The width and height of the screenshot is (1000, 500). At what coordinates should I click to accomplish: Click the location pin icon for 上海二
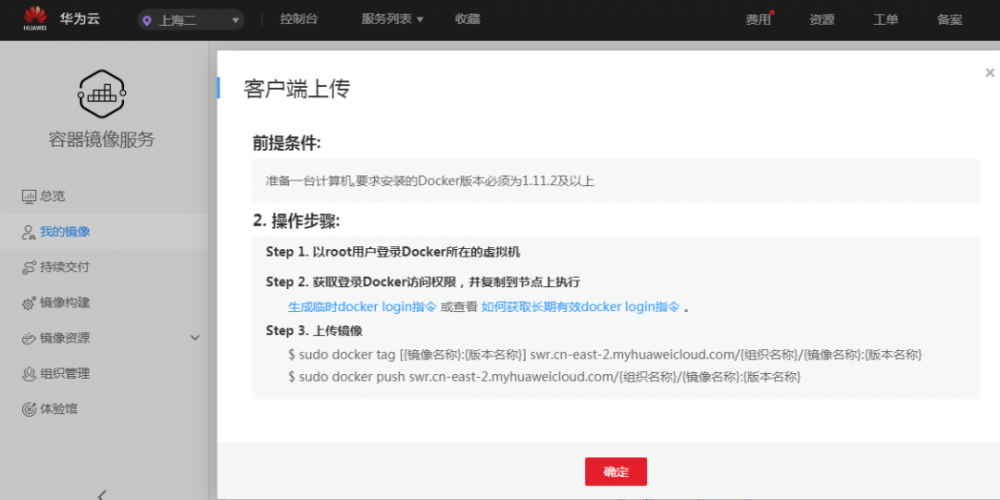coord(147,20)
